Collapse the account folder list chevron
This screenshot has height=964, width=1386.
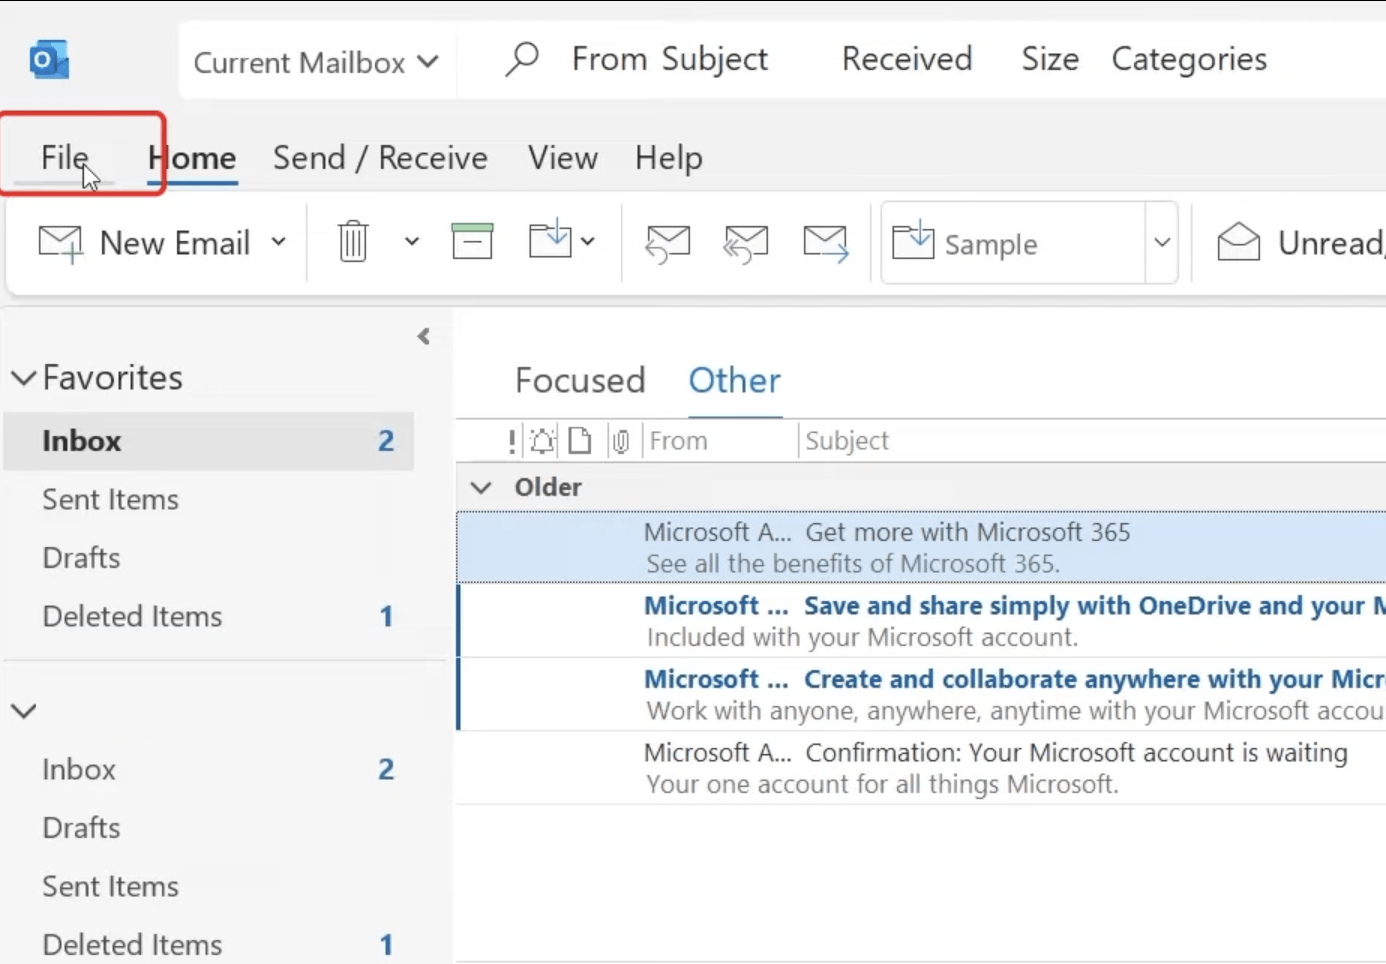coord(24,711)
